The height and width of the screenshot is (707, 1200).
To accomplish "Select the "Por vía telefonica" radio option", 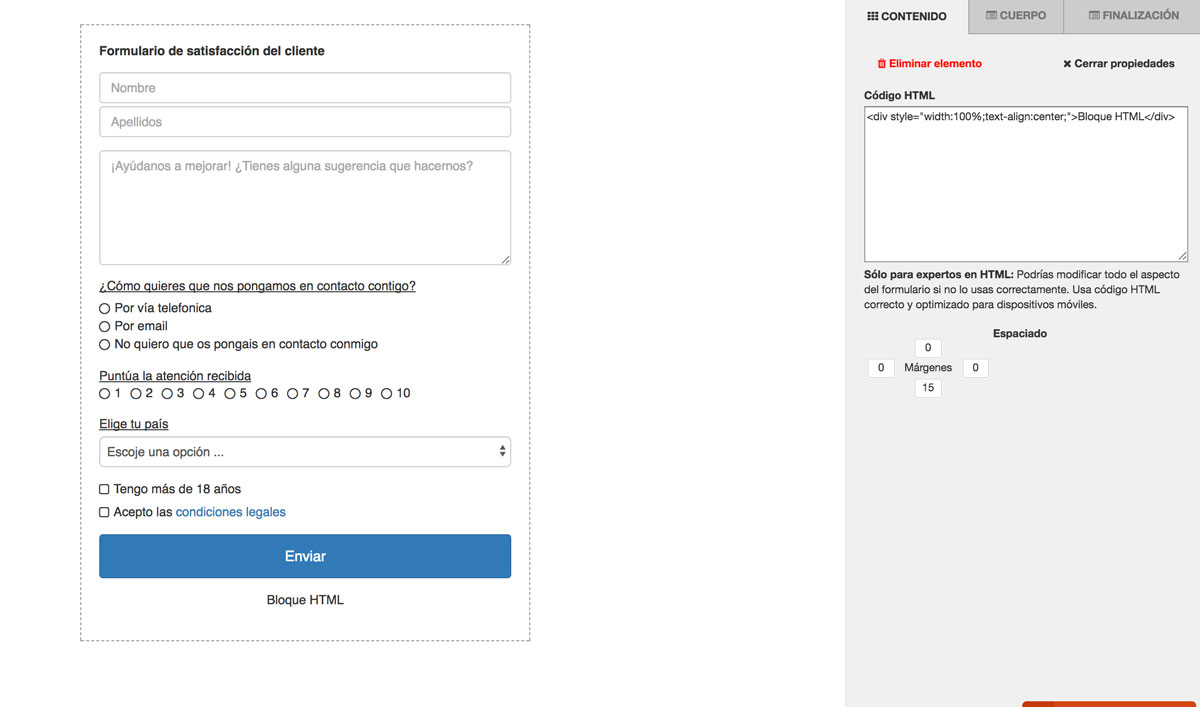I will (x=104, y=308).
